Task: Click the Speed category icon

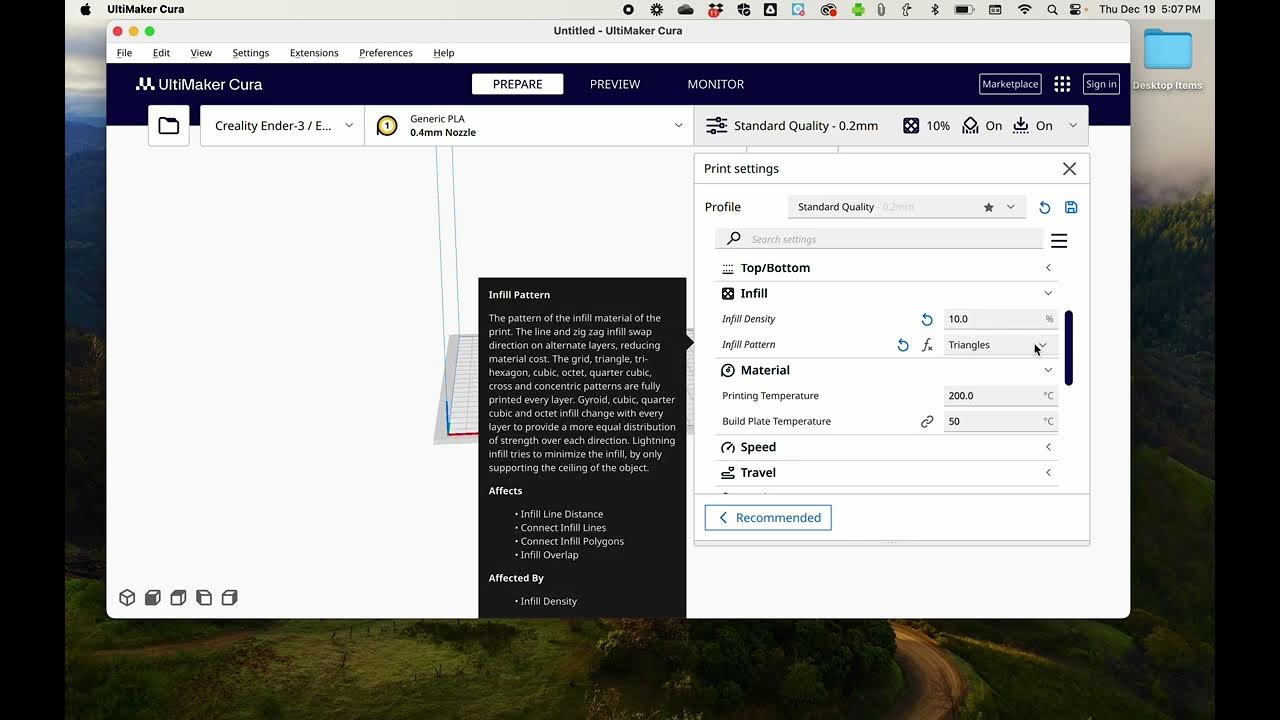Action: [728, 447]
